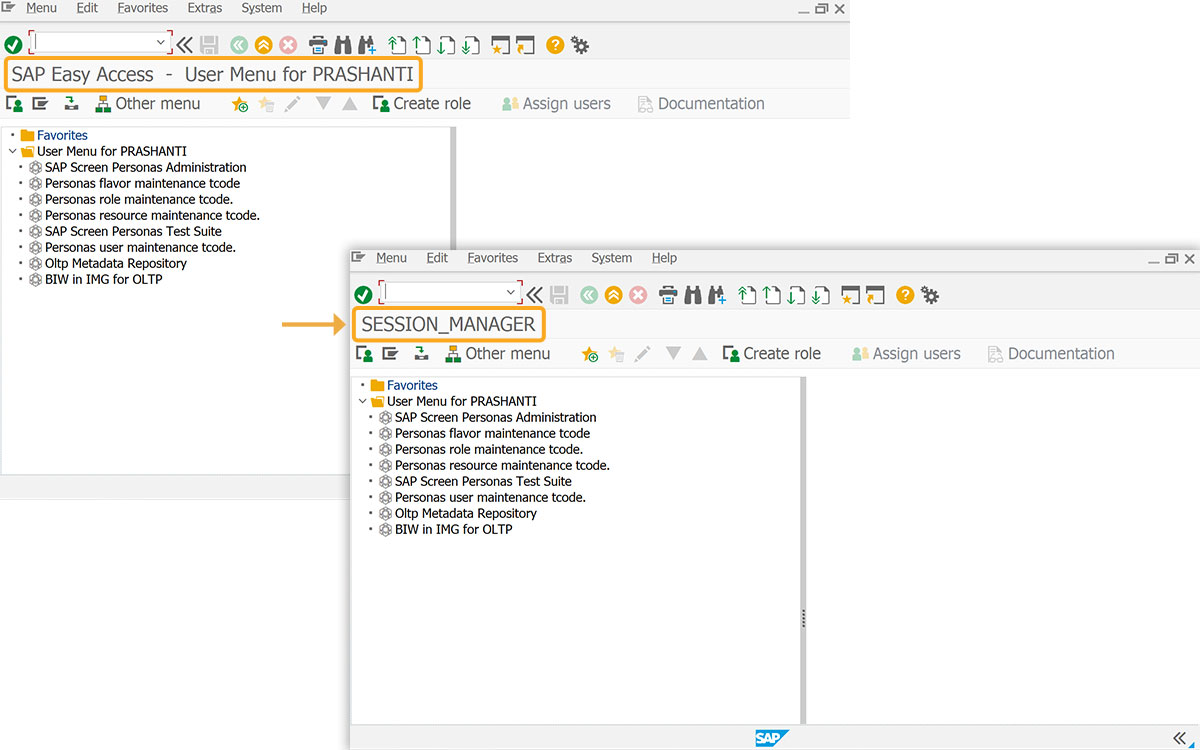The height and width of the screenshot is (750, 1200).
Task: Open SAP Business Workplace icon in SESSION_MANAGER window
Action: pos(421,354)
